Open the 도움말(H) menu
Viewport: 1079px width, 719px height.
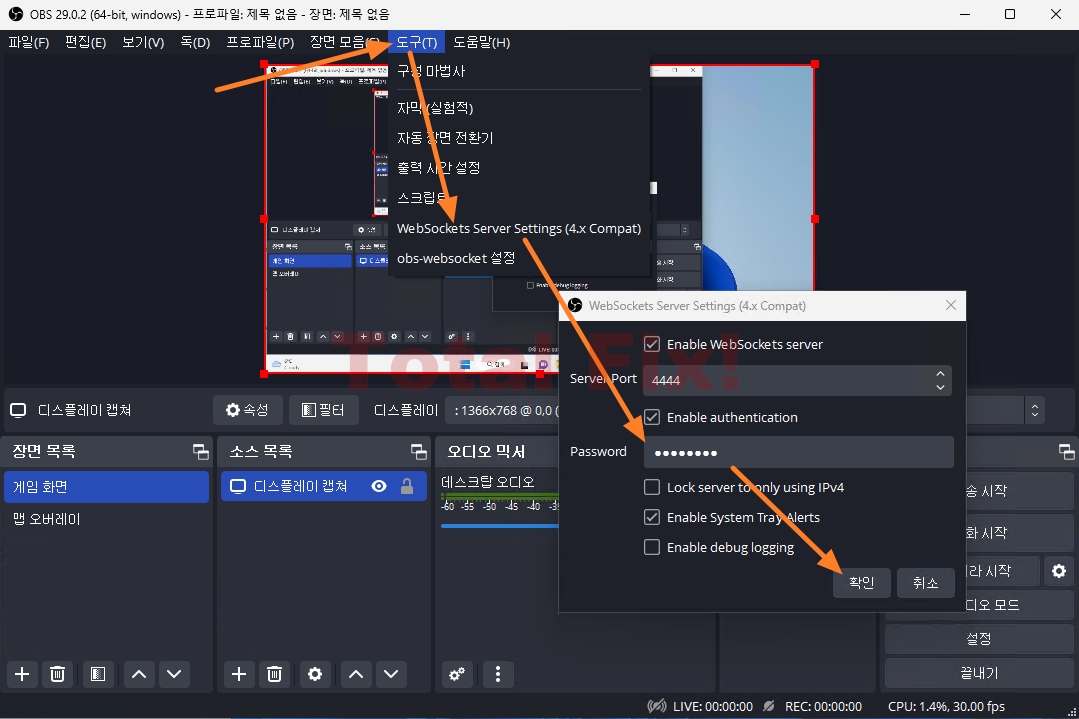482,43
